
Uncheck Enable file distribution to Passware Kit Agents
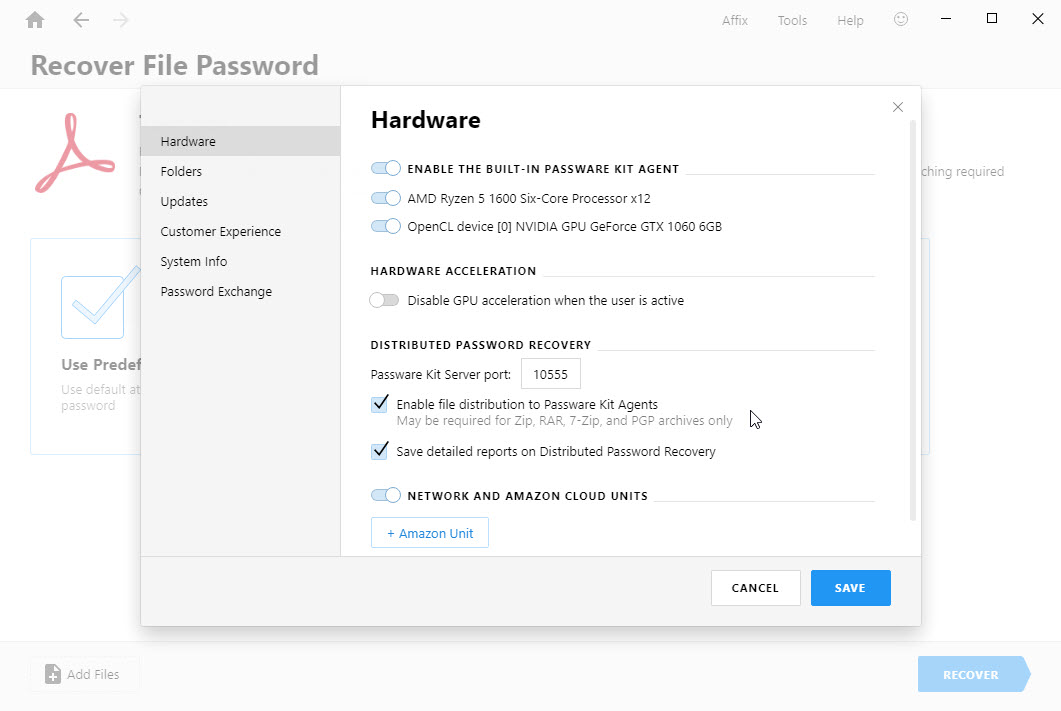[380, 405]
